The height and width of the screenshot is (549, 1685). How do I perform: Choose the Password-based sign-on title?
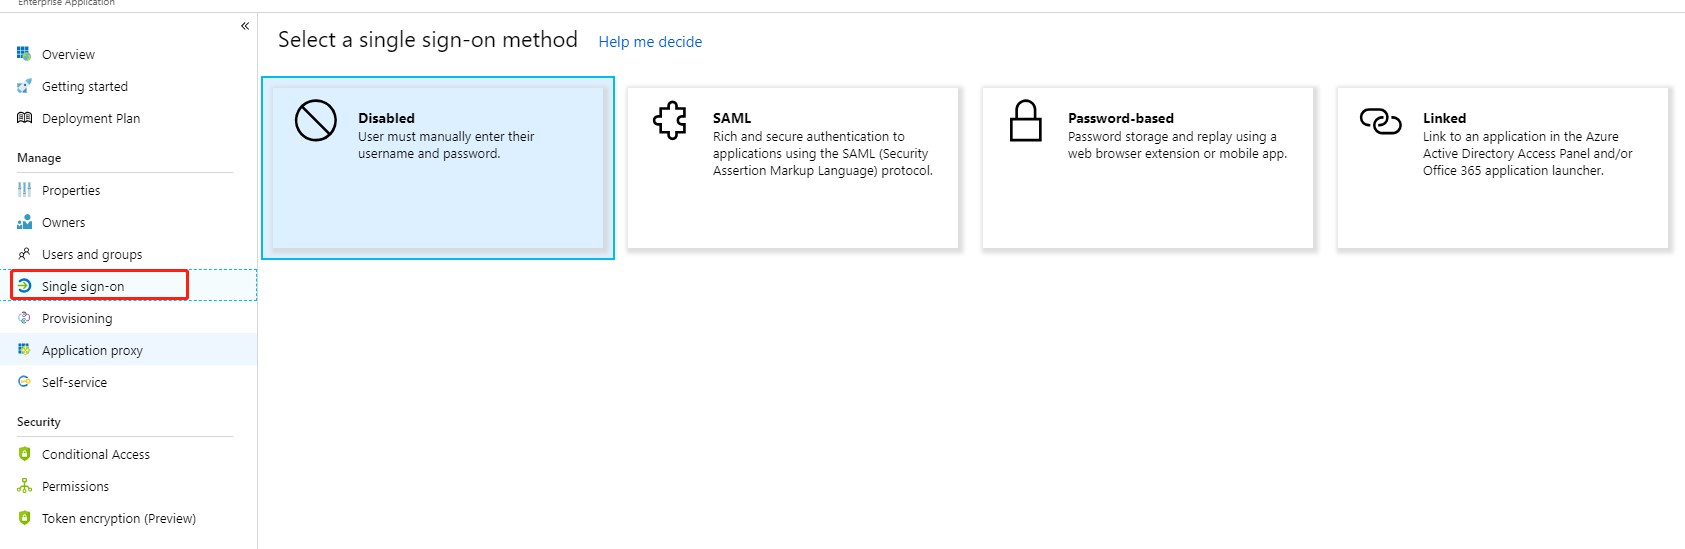(1121, 118)
